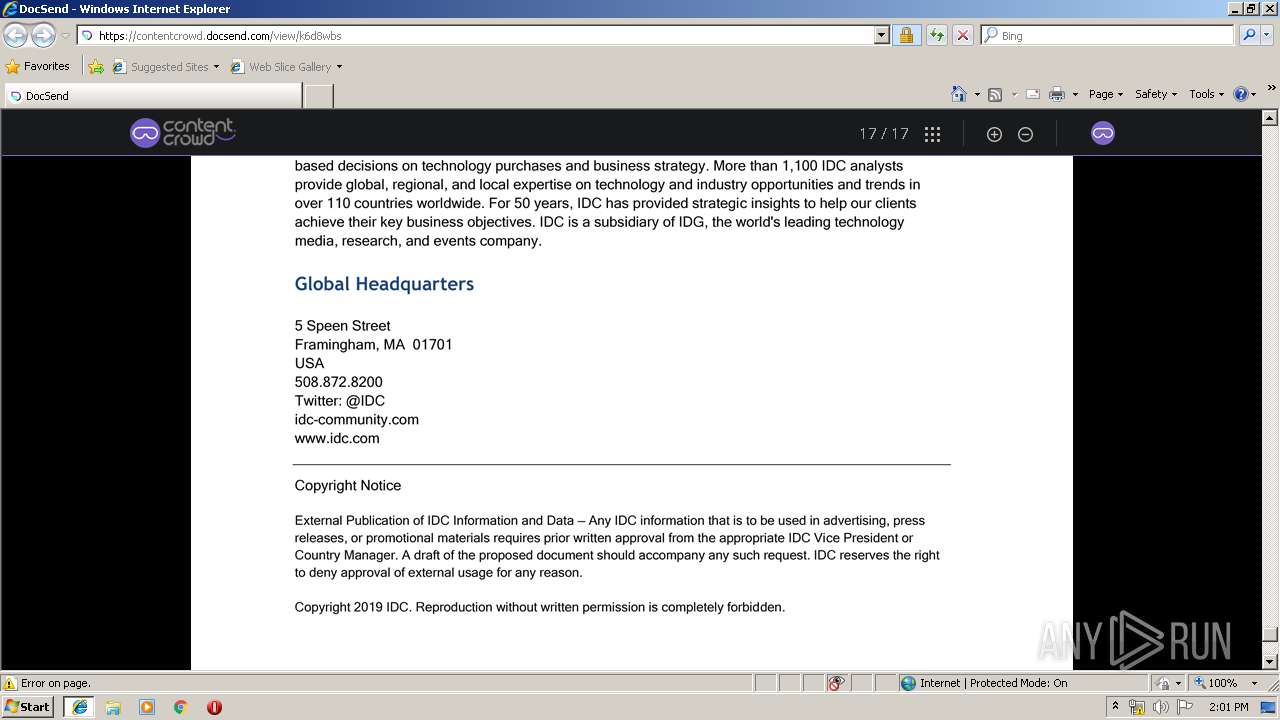Open the Tools menu
The height and width of the screenshot is (720, 1280).
pos(1206,94)
